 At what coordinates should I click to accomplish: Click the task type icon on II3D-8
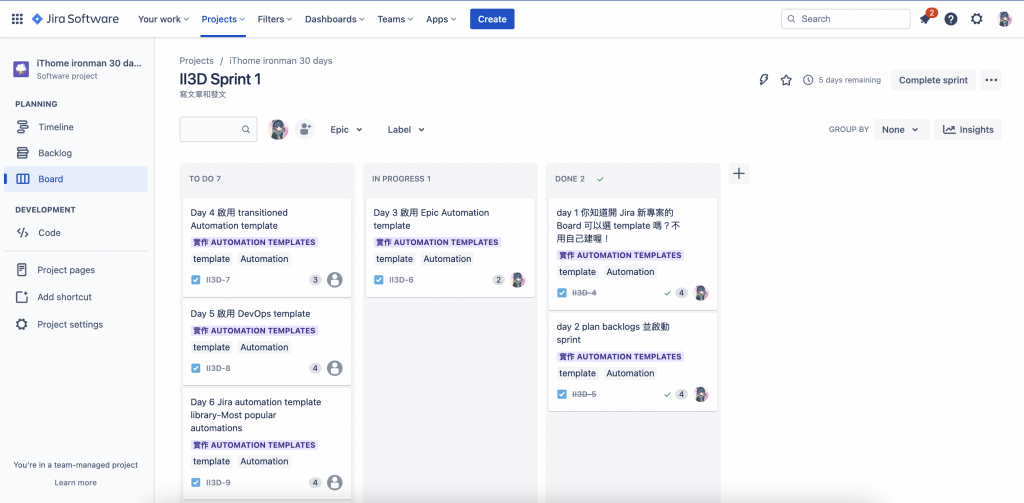(196, 368)
